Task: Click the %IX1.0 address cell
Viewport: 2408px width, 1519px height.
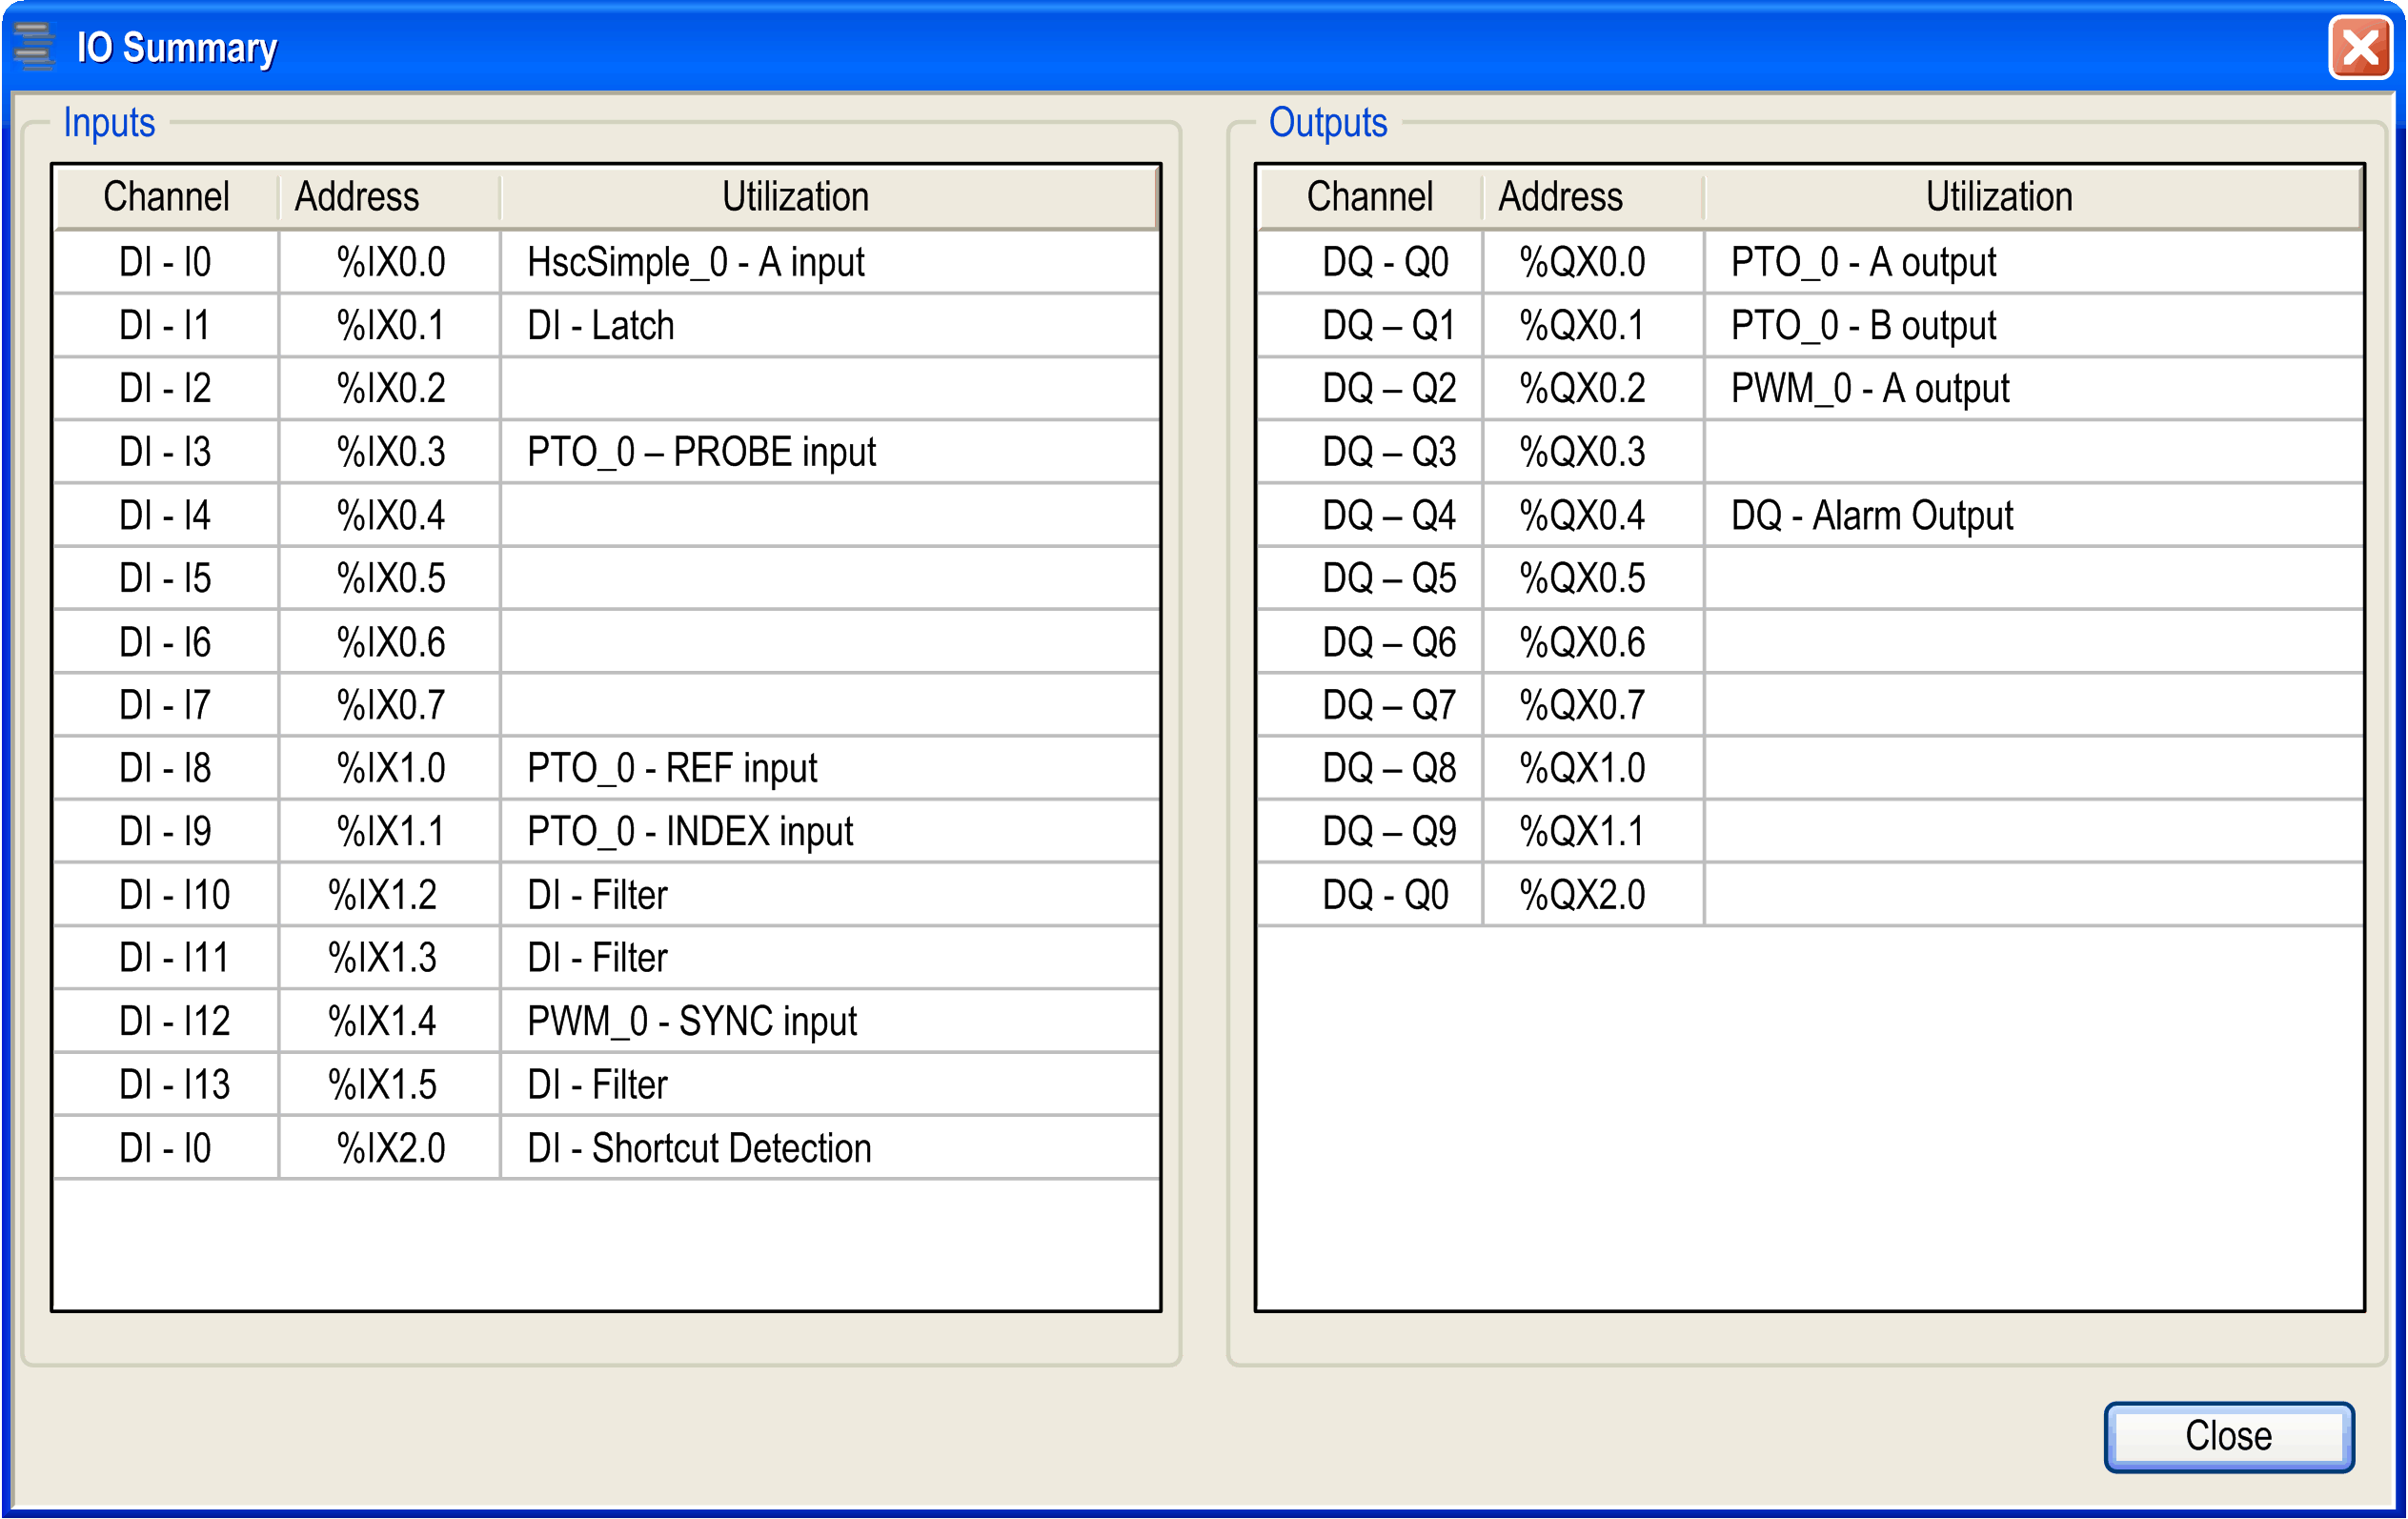Action: tap(390, 769)
